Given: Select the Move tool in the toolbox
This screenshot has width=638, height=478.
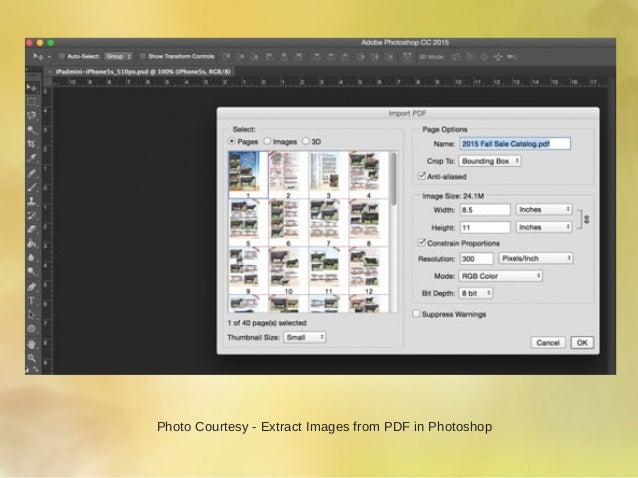Looking at the screenshot, I should [32, 87].
